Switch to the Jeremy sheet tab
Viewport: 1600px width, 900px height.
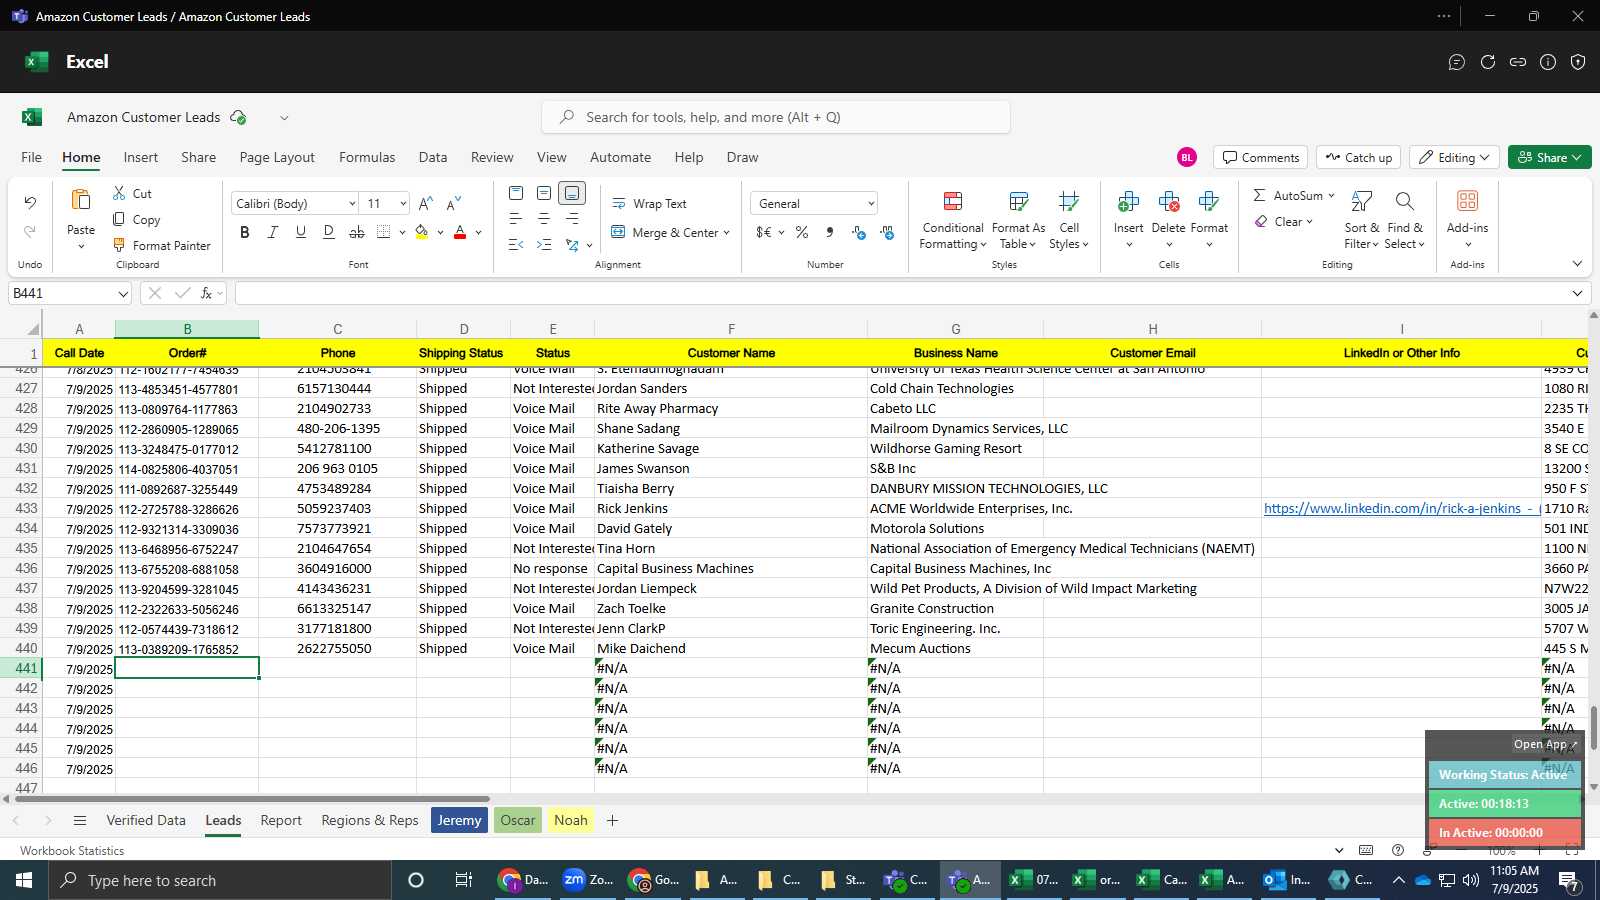point(459,820)
